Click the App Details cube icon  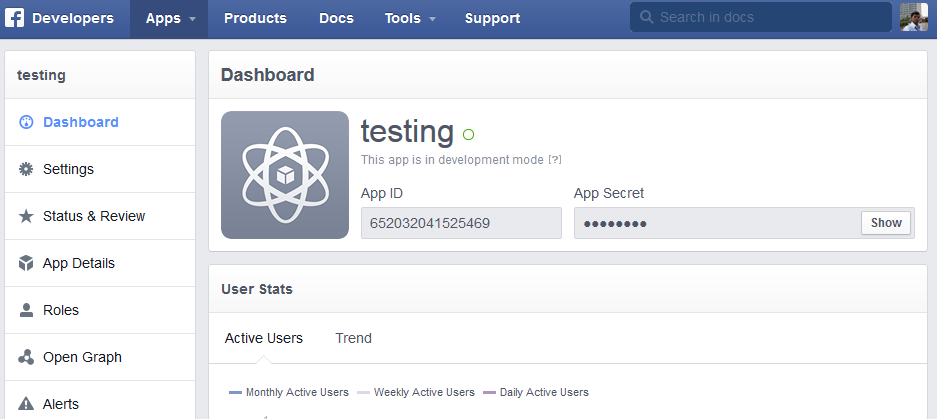[26, 263]
